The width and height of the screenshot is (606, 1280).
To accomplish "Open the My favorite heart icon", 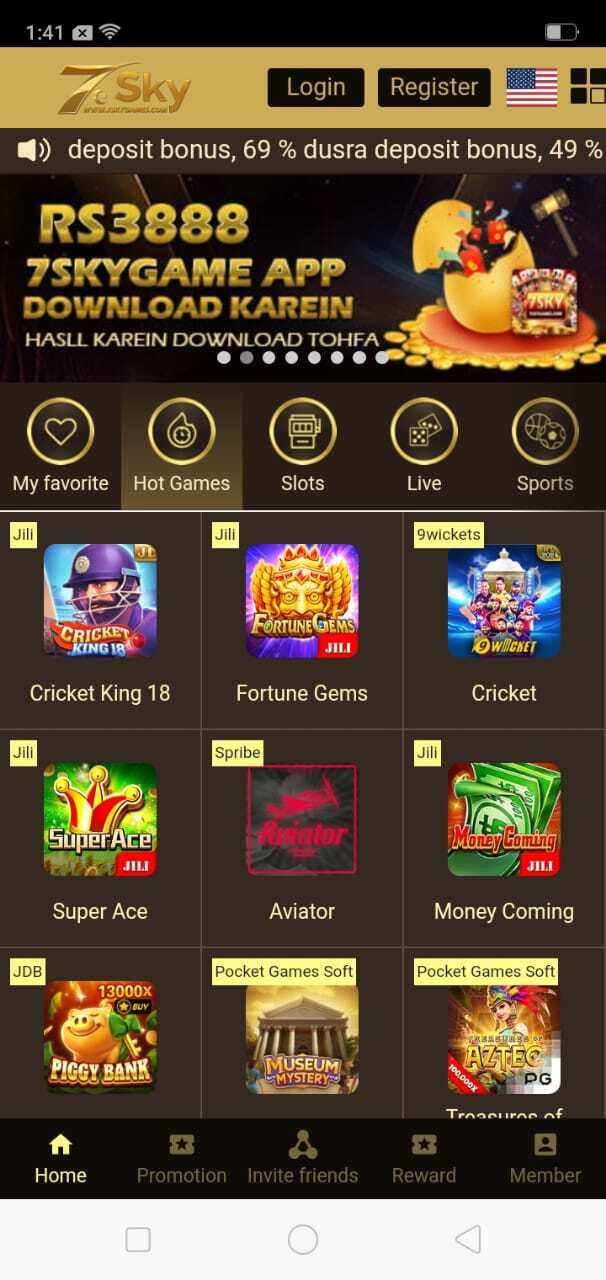I will click(x=60, y=432).
